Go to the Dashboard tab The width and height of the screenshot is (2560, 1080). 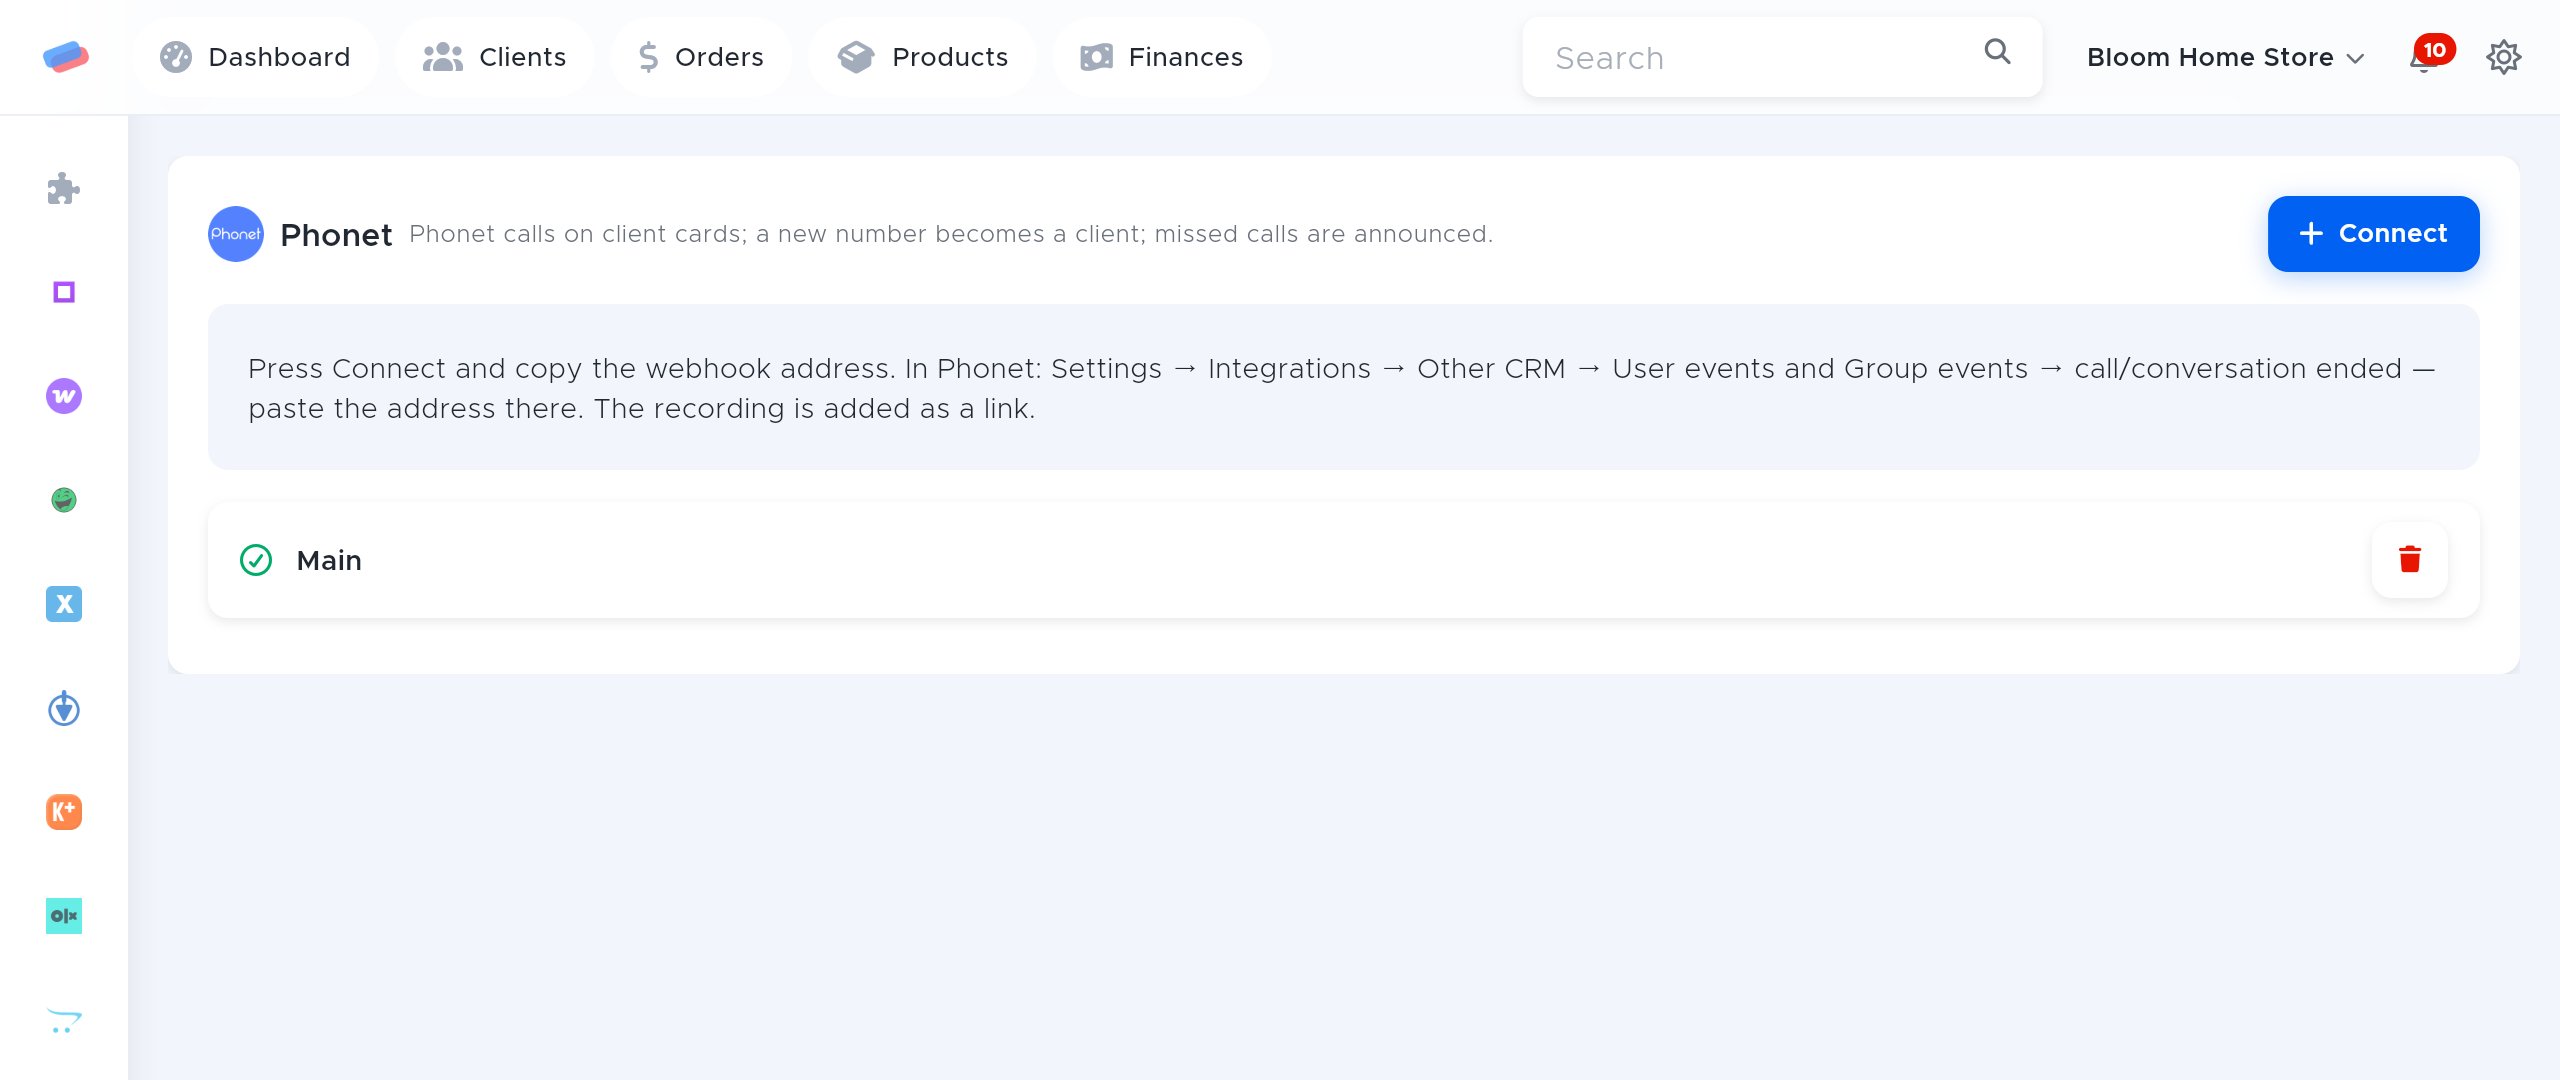pyautogui.click(x=255, y=57)
